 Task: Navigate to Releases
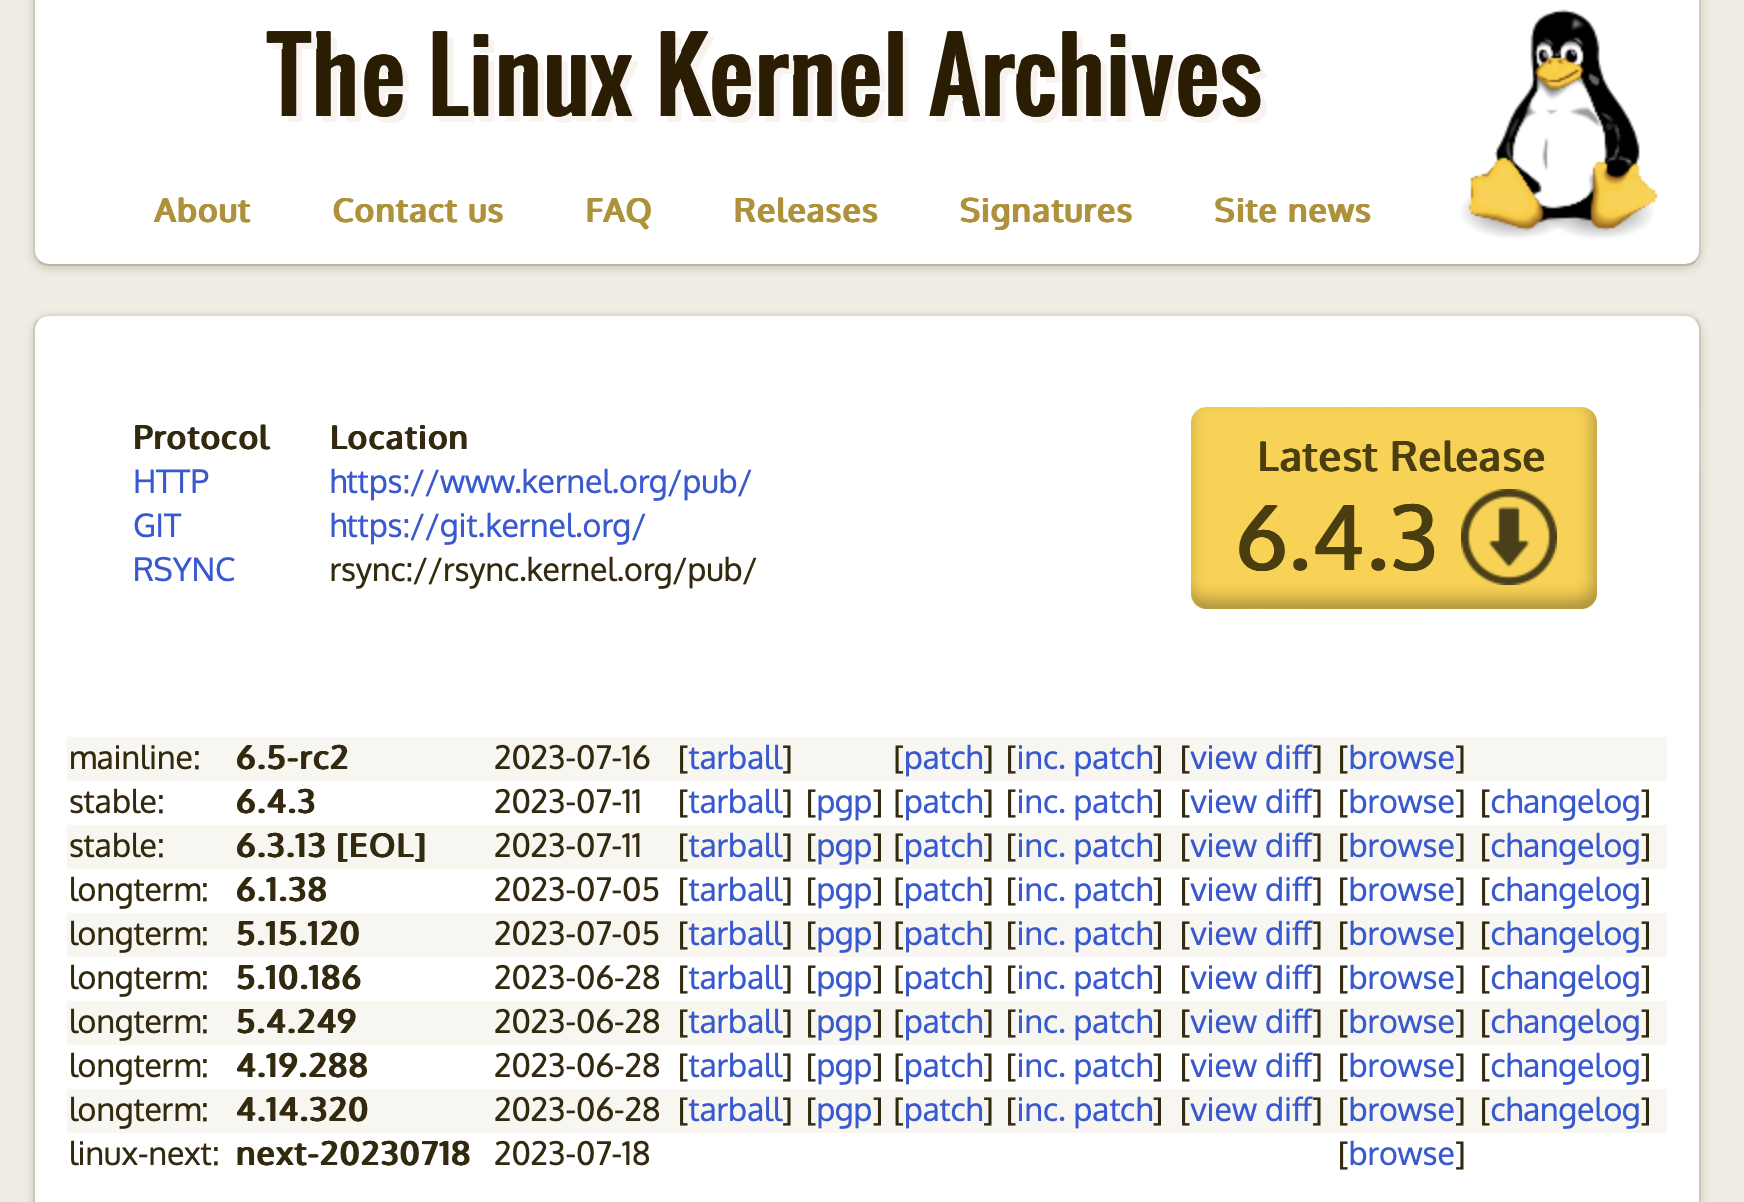point(806,211)
